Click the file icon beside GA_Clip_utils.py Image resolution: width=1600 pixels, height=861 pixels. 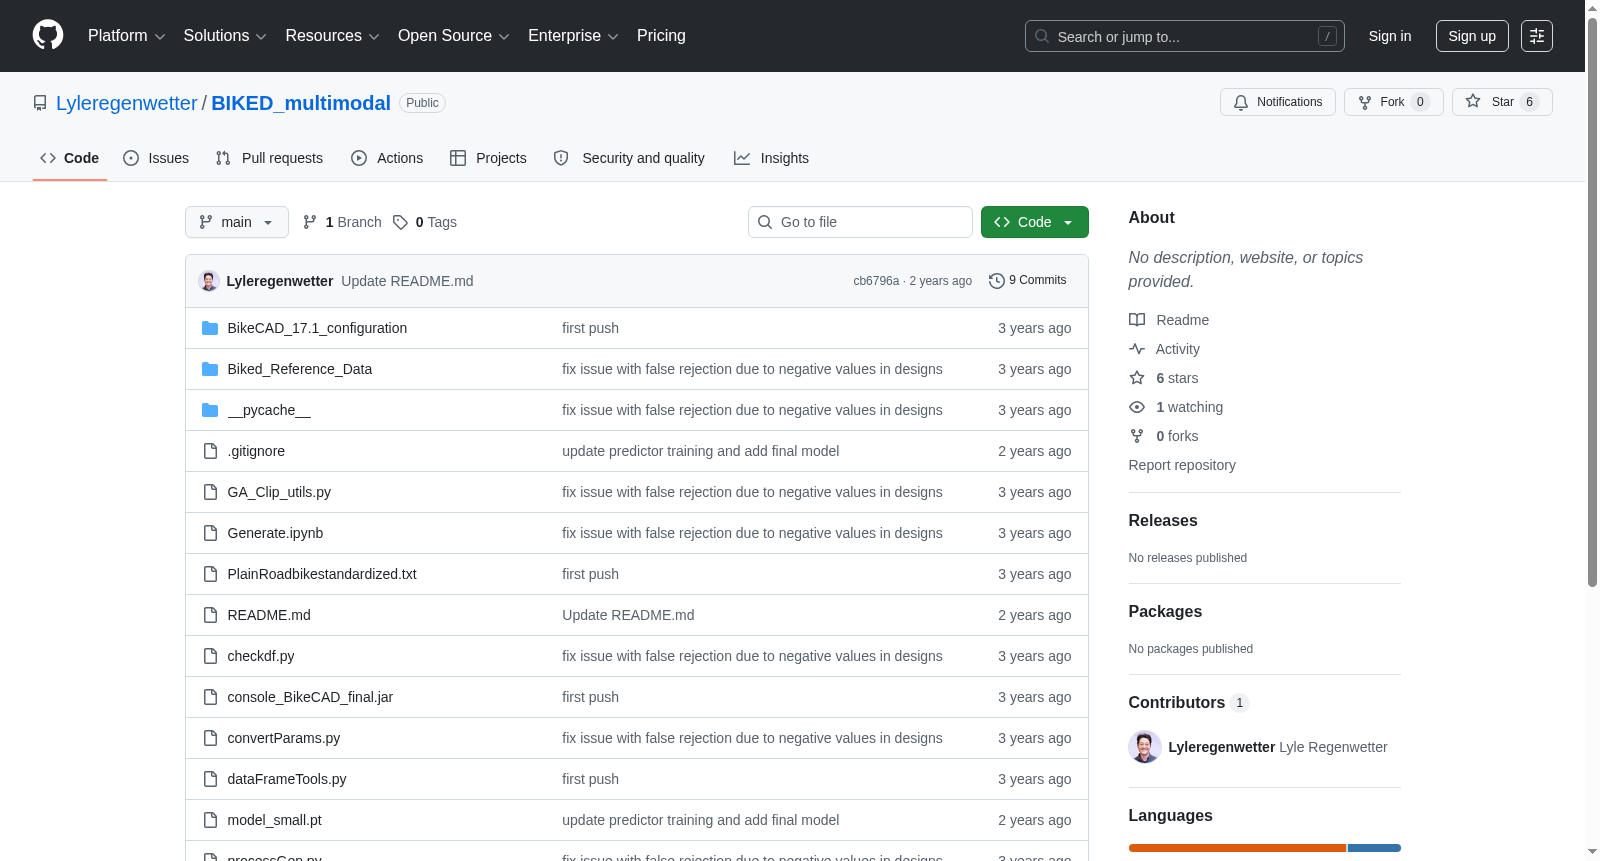[210, 492]
